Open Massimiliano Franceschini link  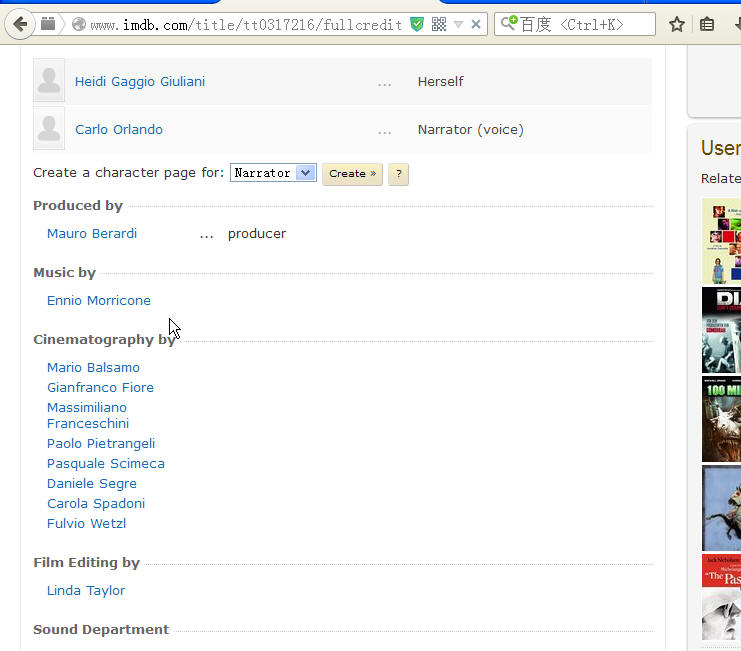(x=88, y=415)
